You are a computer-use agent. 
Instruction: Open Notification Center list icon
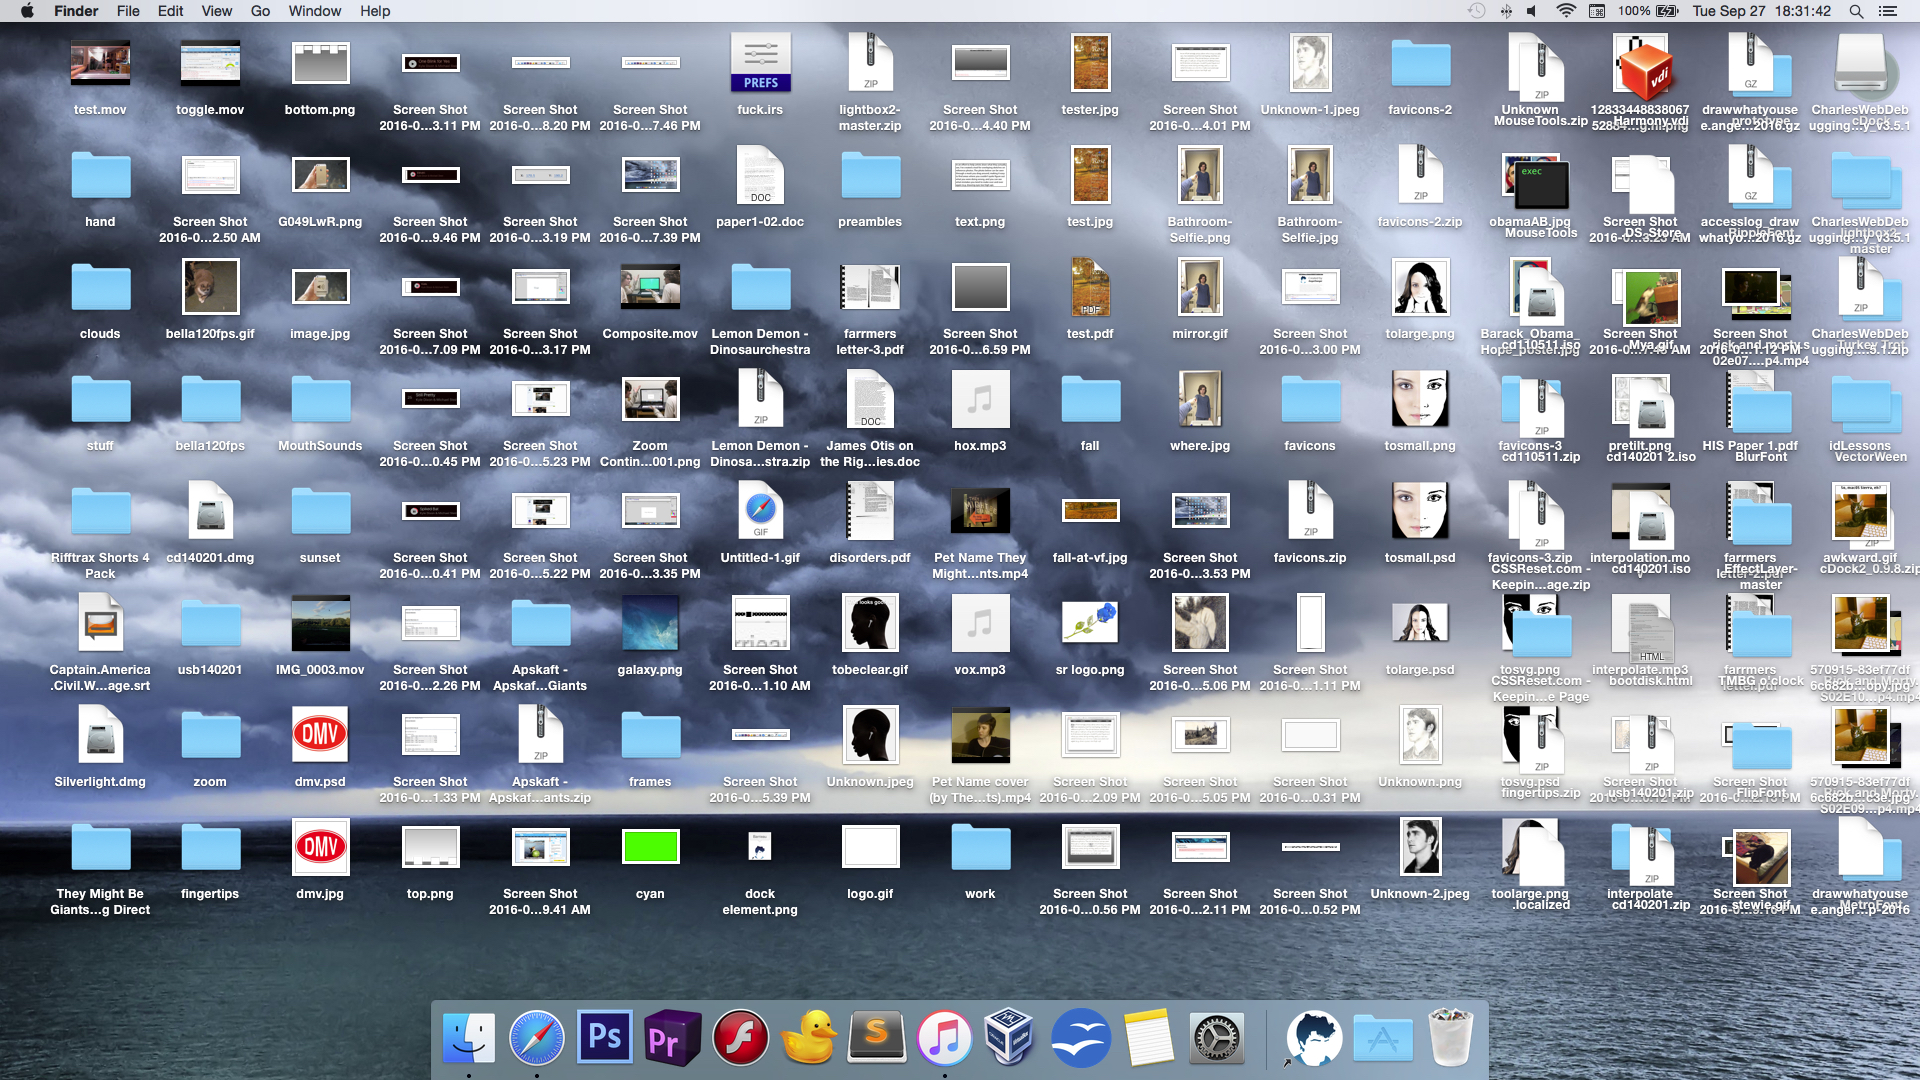[1888, 11]
